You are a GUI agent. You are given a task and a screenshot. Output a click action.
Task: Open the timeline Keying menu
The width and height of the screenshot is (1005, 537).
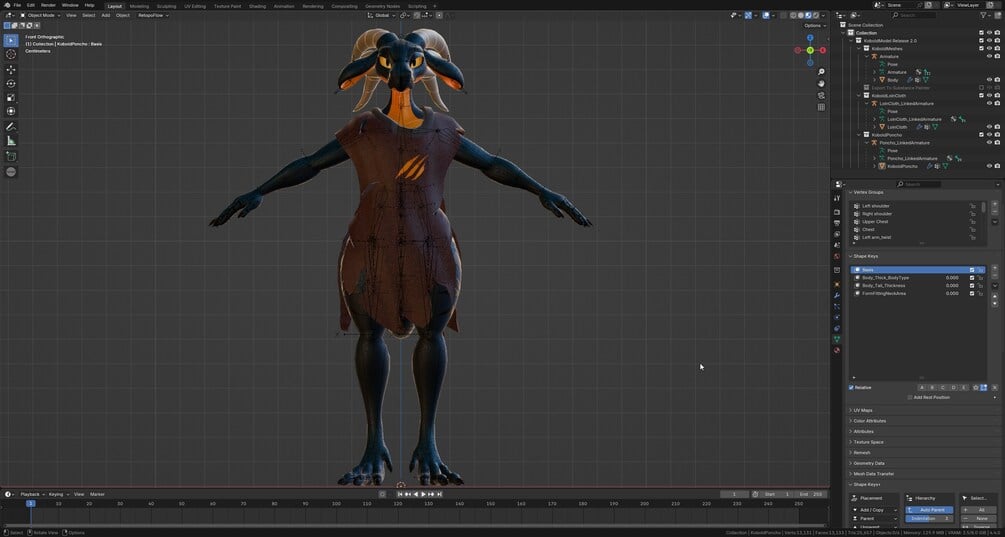(x=57, y=494)
